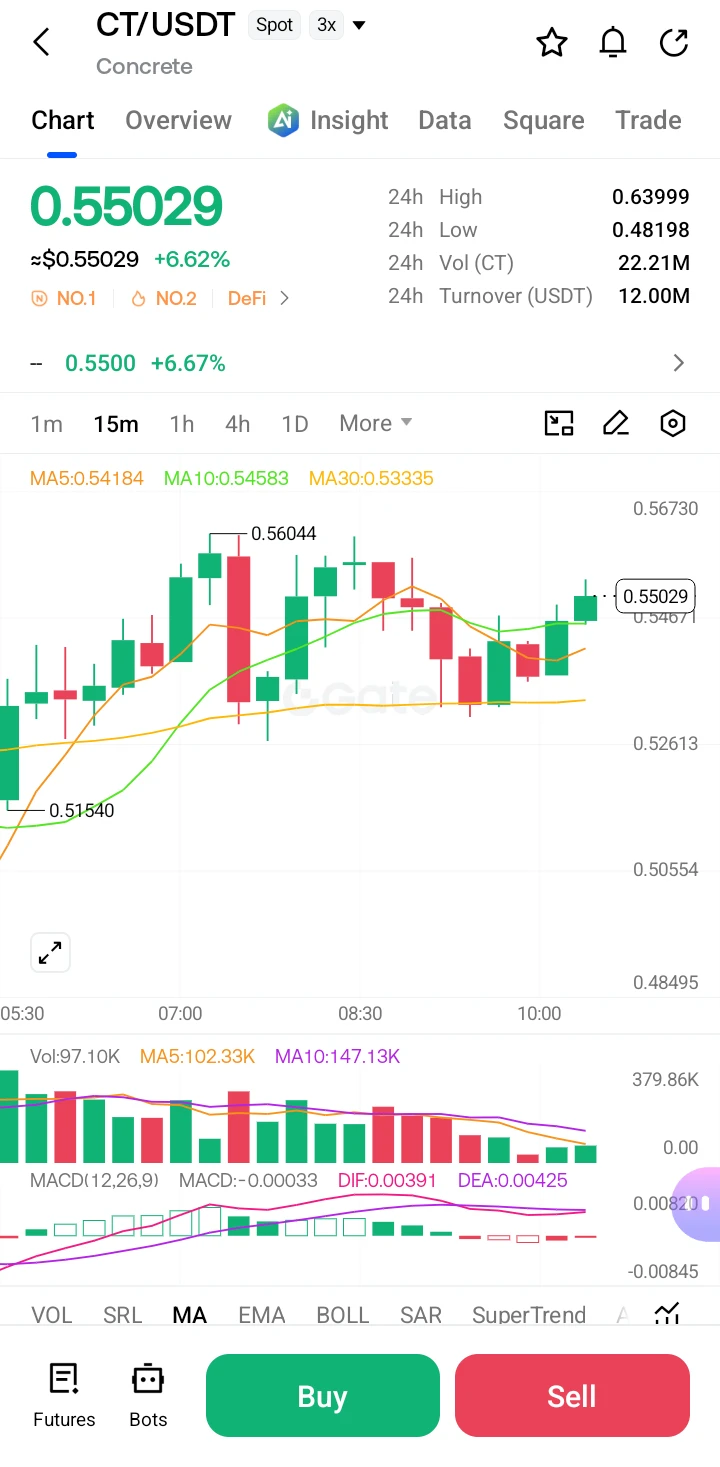Expand chart to fullscreen
The width and height of the screenshot is (720, 1467).
click(50, 953)
